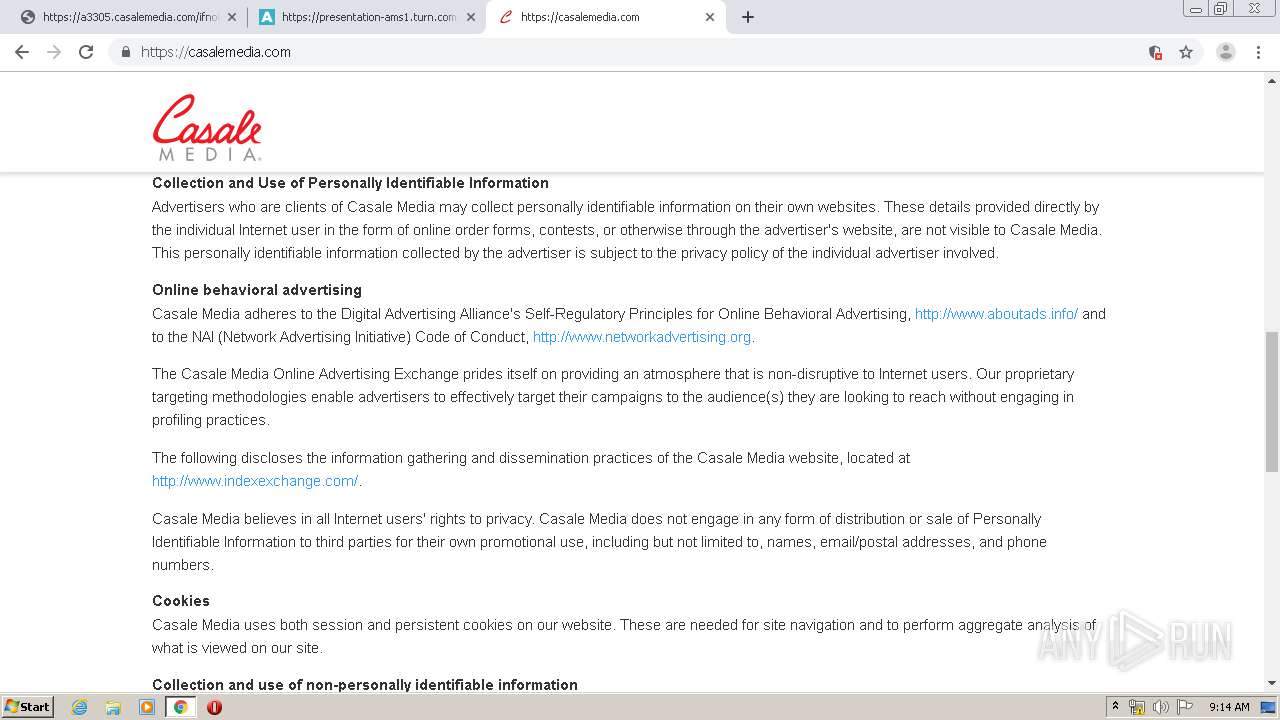Screen dimensions: 1280x720
Task: Click the red antivirus taskbar icon
Action: (x=214, y=707)
